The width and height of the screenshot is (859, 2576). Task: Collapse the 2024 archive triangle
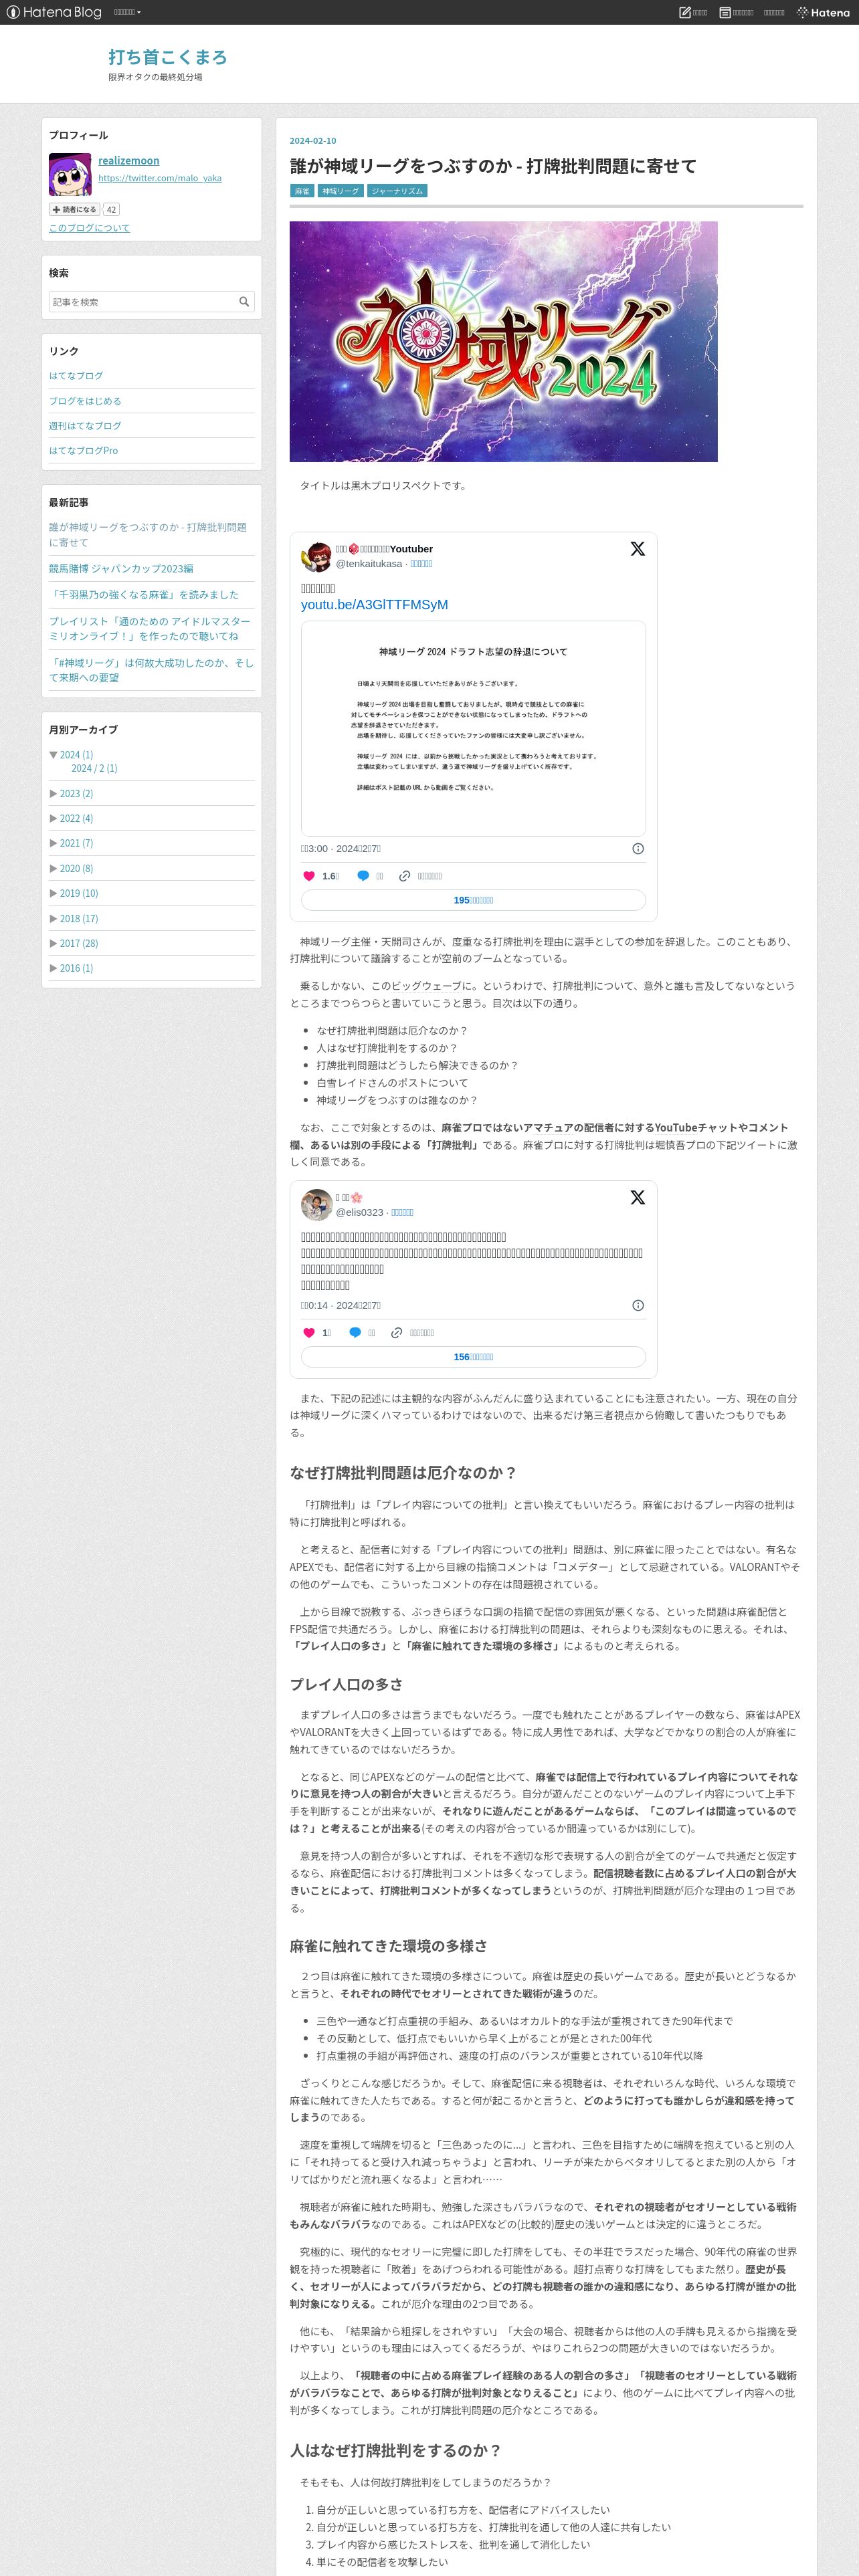coord(53,754)
